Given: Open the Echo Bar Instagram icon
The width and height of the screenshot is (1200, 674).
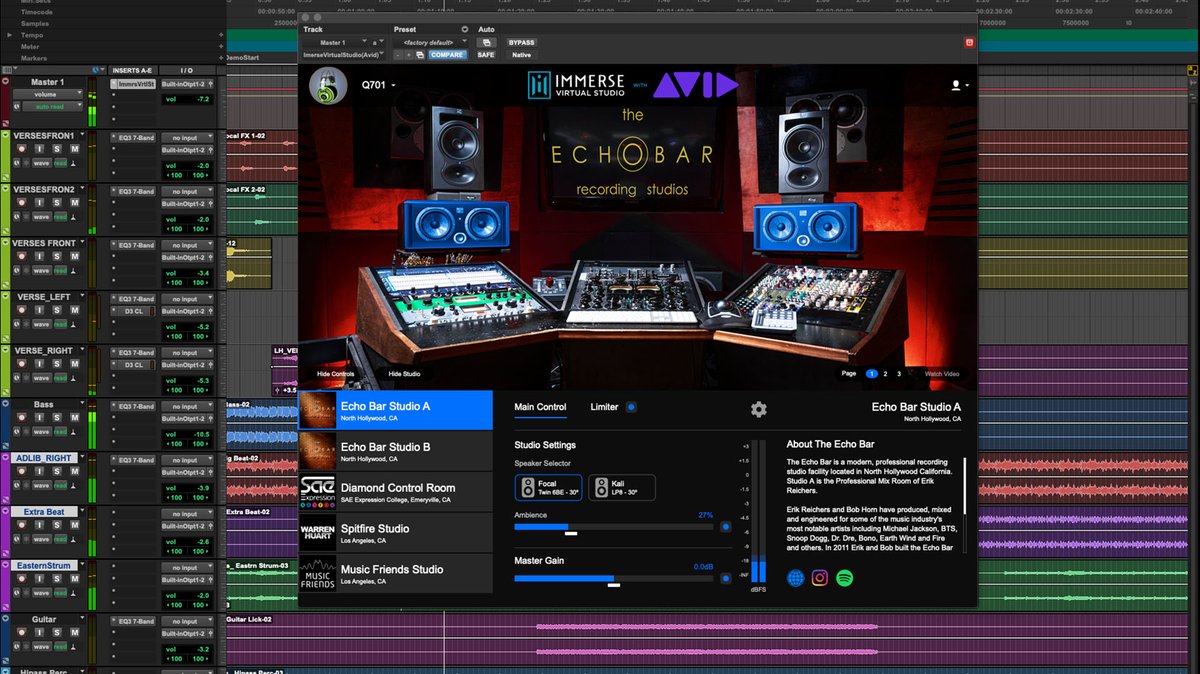Looking at the screenshot, I should coord(820,578).
